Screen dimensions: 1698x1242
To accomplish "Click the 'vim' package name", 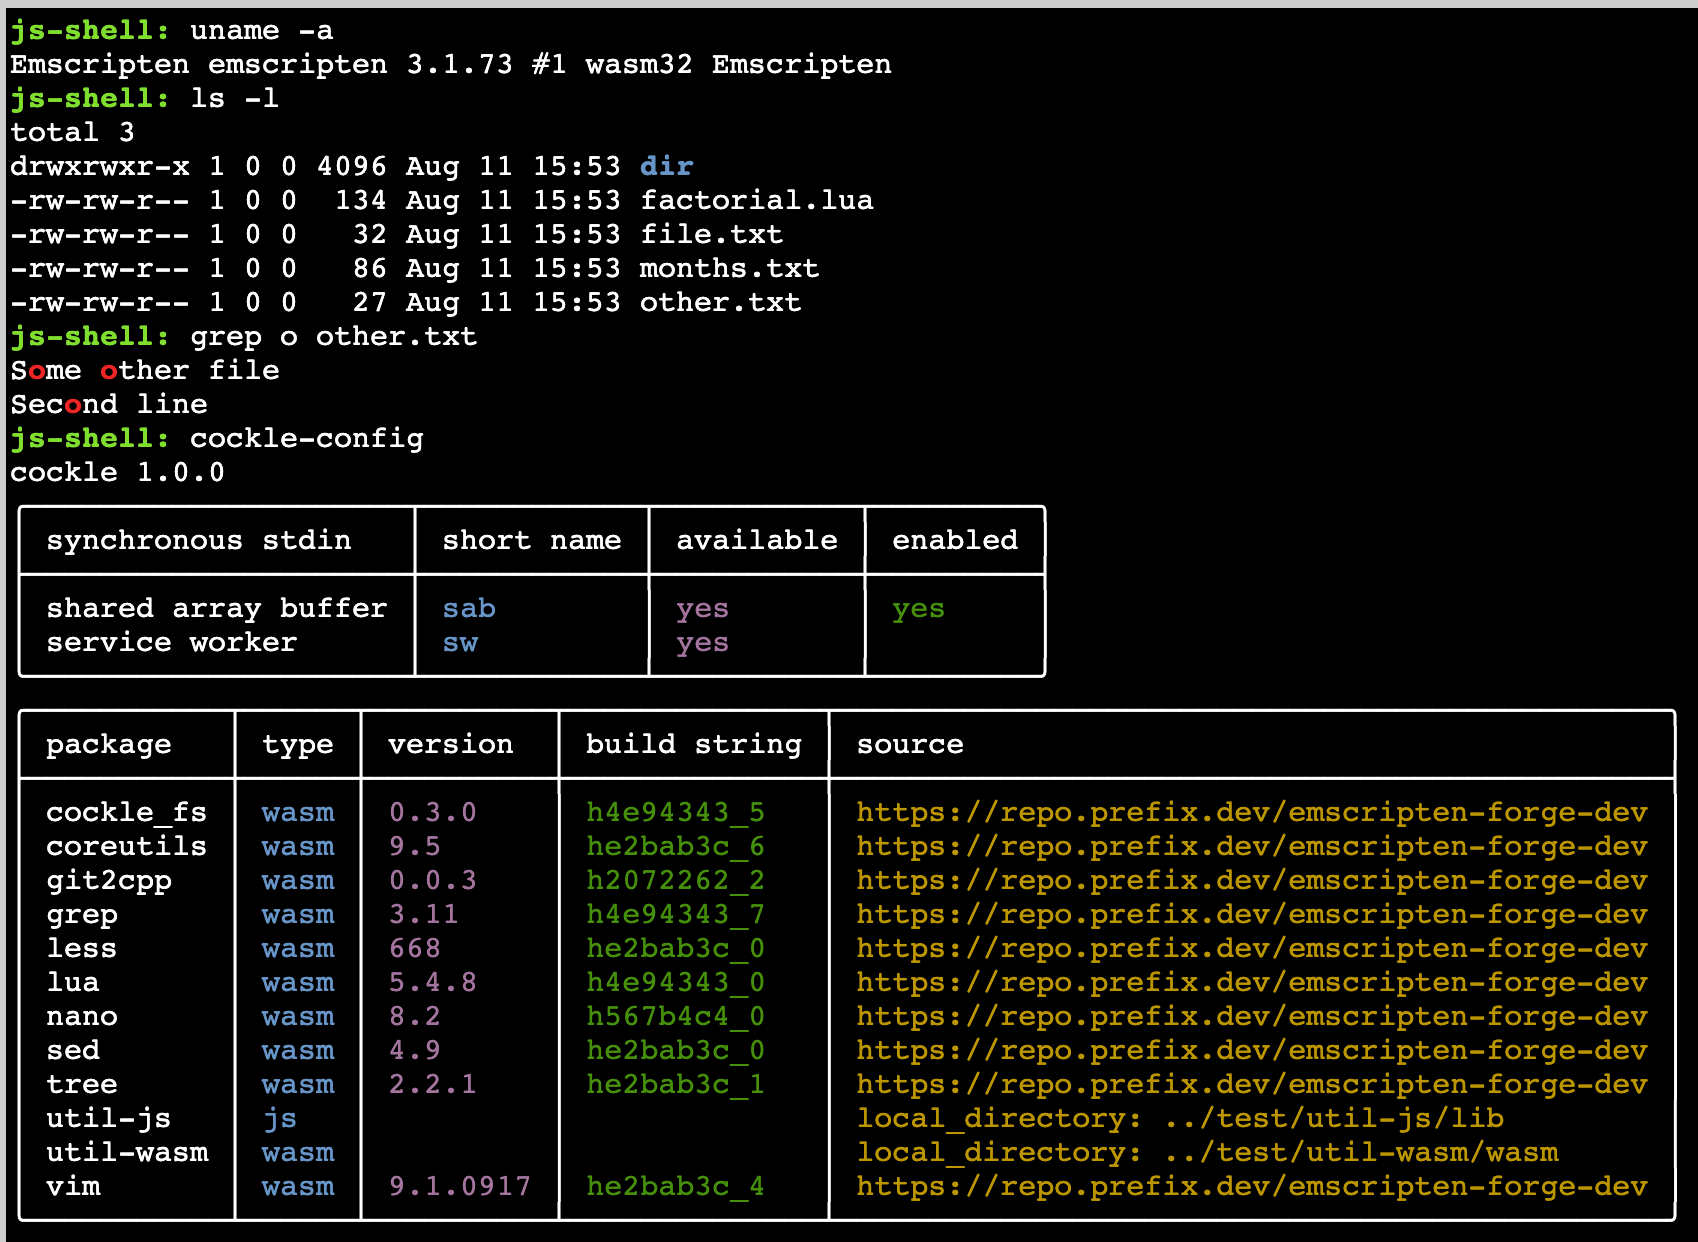I will point(73,1187).
